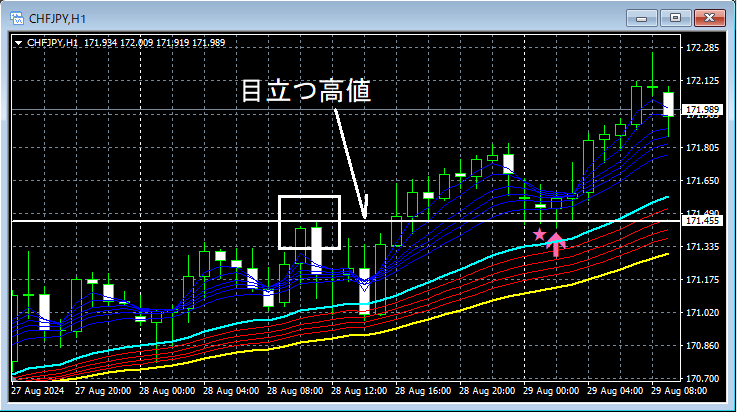The image size is (738, 412).
Task: Click price scale value 170.860
Action: tap(702, 346)
